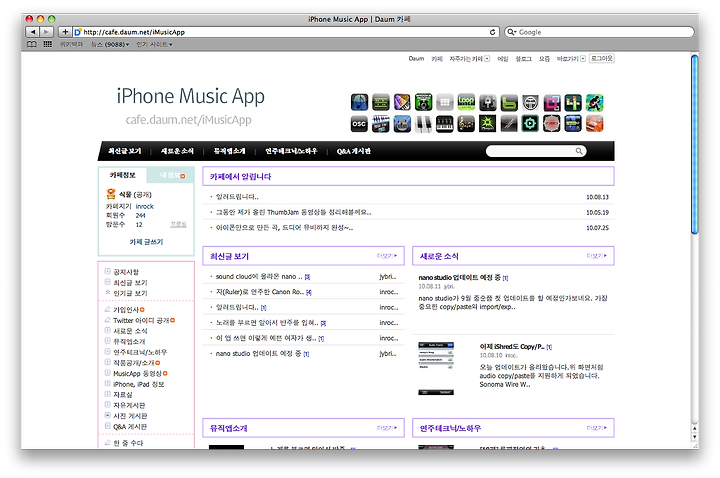Click the blue vertical scrollbar thumb
720x478 pixels.
tap(695, 144)
